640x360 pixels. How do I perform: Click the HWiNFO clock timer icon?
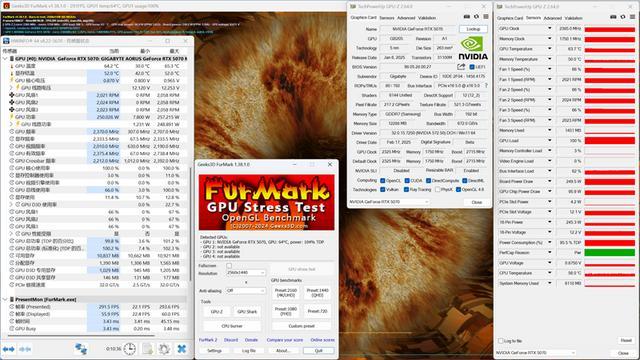129,349
